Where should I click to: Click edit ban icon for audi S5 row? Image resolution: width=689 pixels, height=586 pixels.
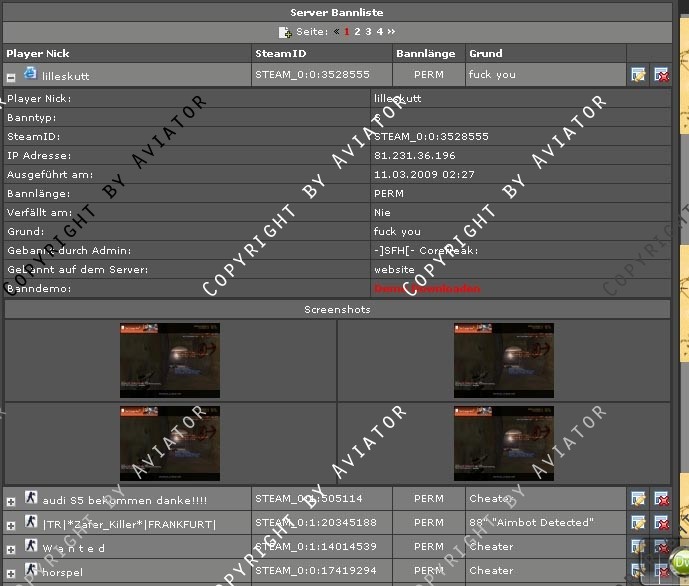pos(638,498)
